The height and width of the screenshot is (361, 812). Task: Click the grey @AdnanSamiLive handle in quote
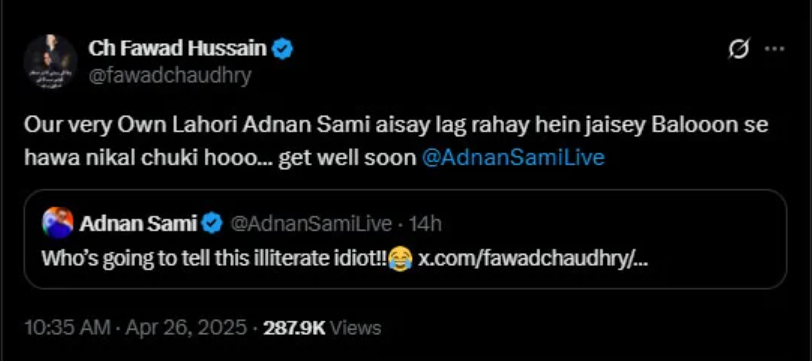tap(310, 224)
